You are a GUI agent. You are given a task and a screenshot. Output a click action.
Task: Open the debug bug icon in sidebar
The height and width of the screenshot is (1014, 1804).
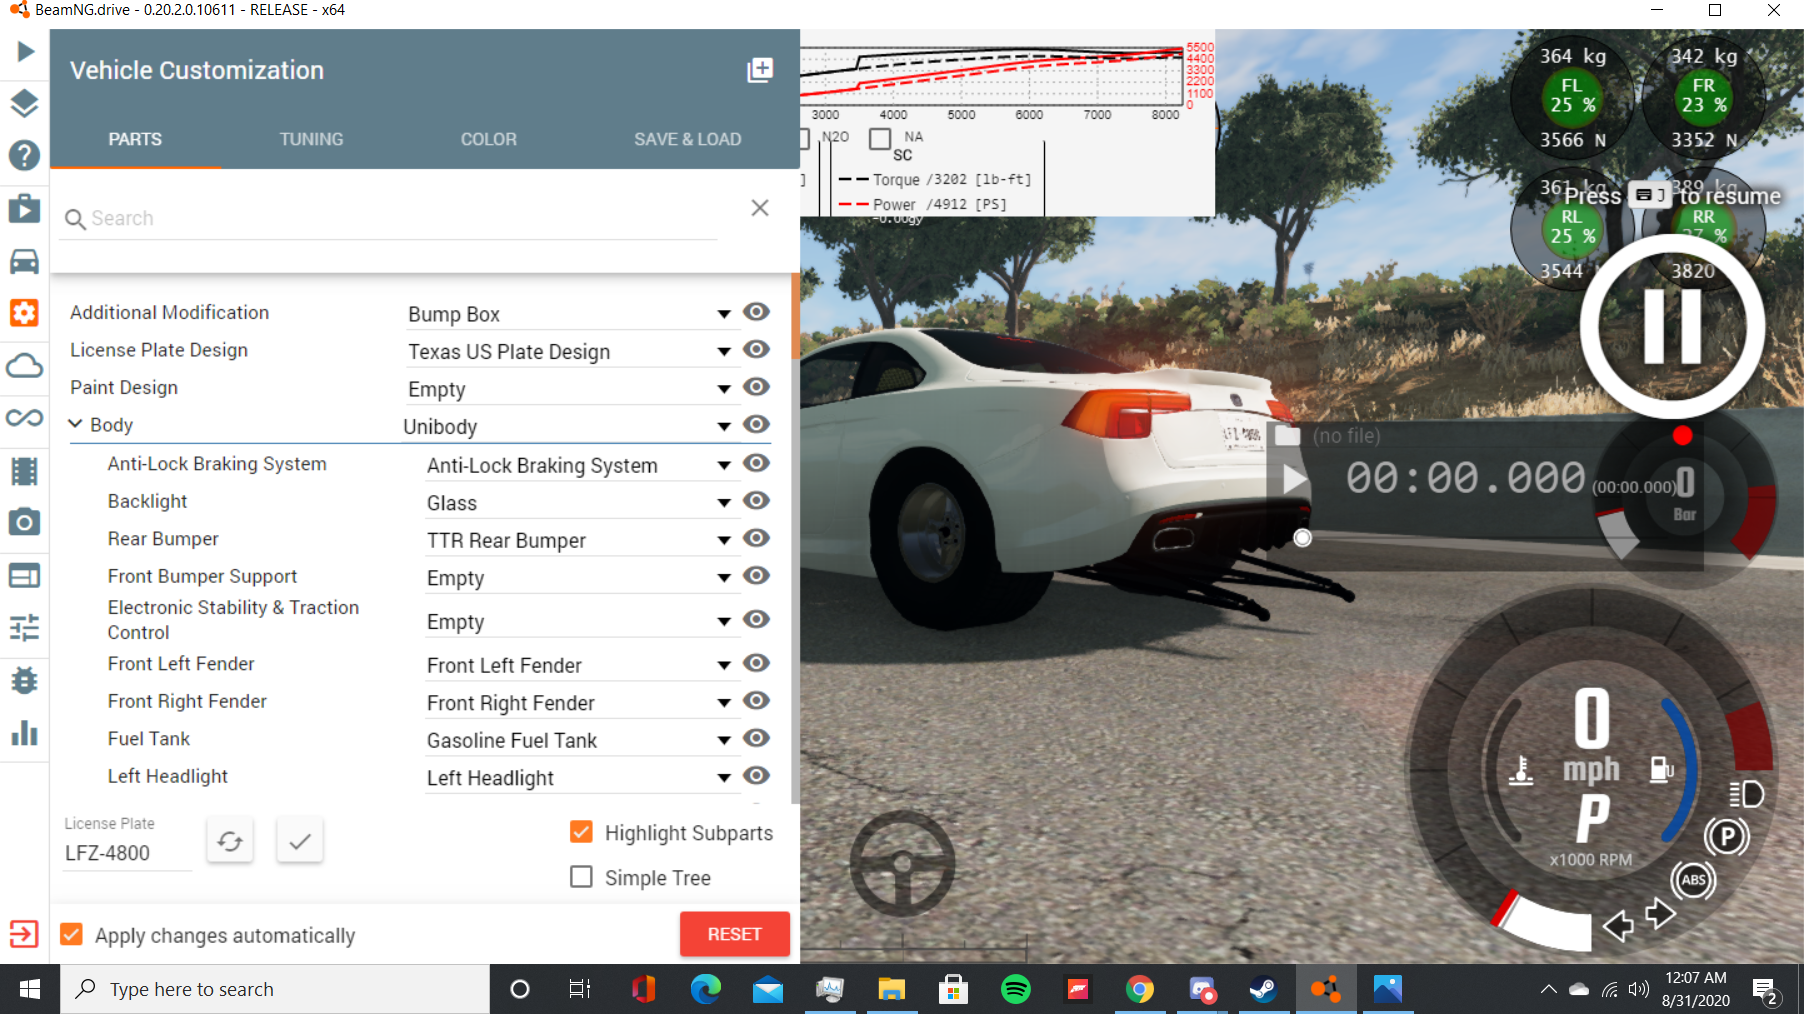24,680
